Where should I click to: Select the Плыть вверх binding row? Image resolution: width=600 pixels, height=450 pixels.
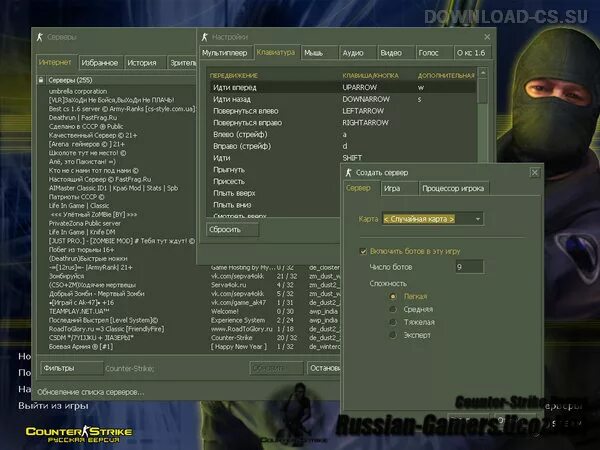coord(274,193)
